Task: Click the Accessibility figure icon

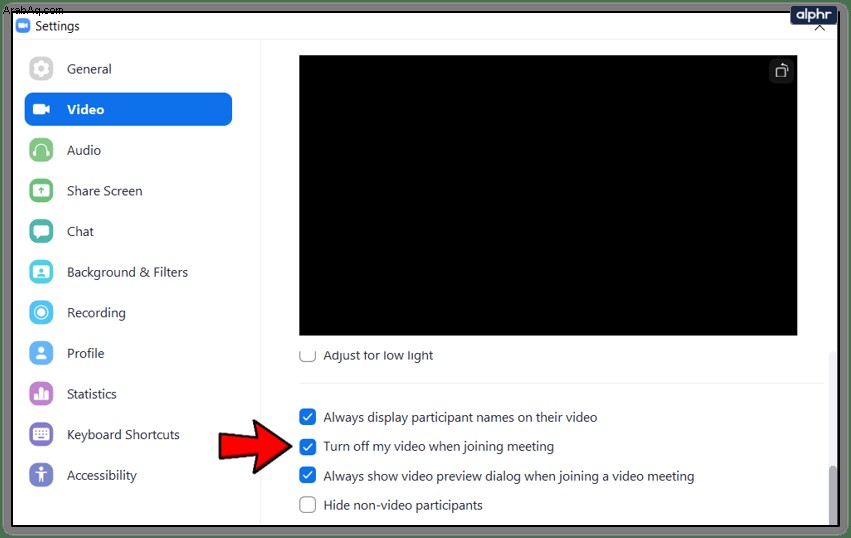Action: 41,475
